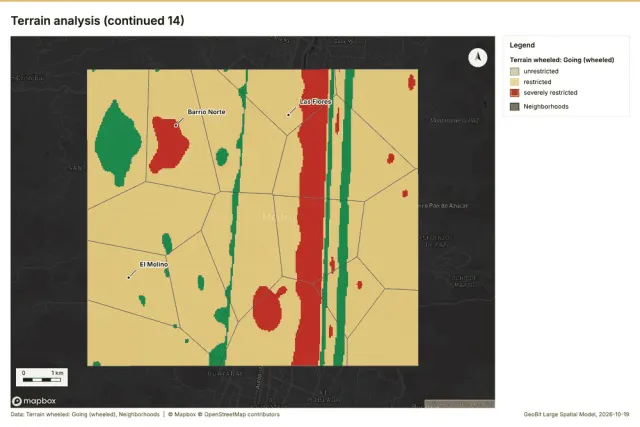The height and width of the screenshot is (427, 640).
Task: Click the GeoBit Large Spatial Model footer text
Action: (576, 414)
